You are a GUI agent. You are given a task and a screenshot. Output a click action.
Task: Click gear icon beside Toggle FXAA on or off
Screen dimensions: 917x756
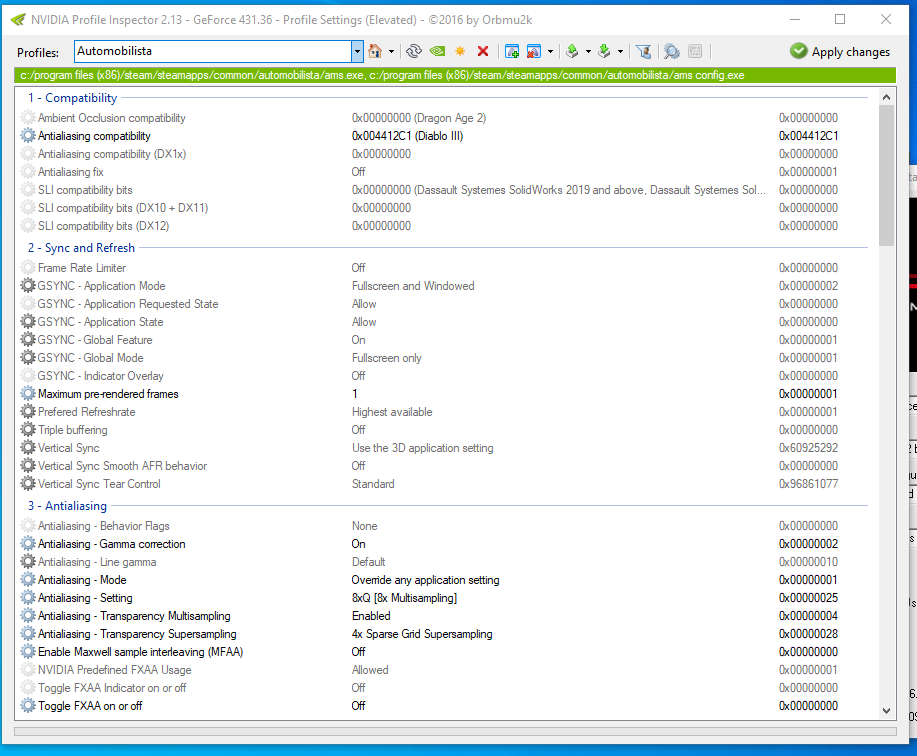point(28,706)
